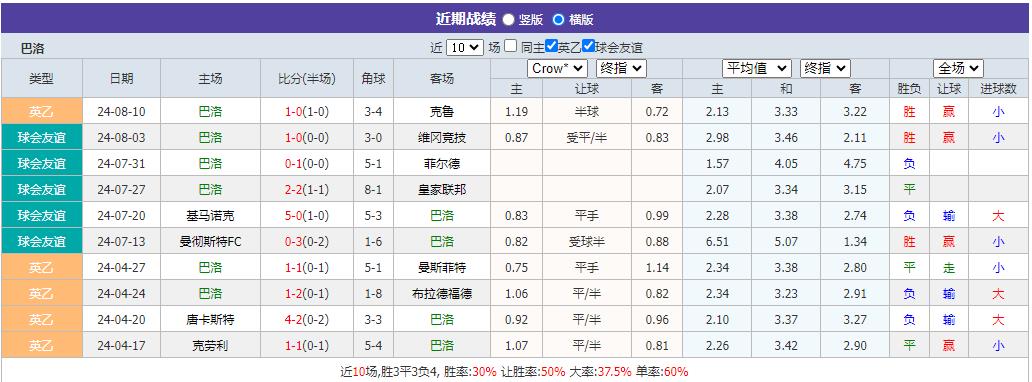The width and height of the screenshot is (1032, 382).
Task: Click the 大 goals result in 基马诺克 row
Action: pos(998,215)
